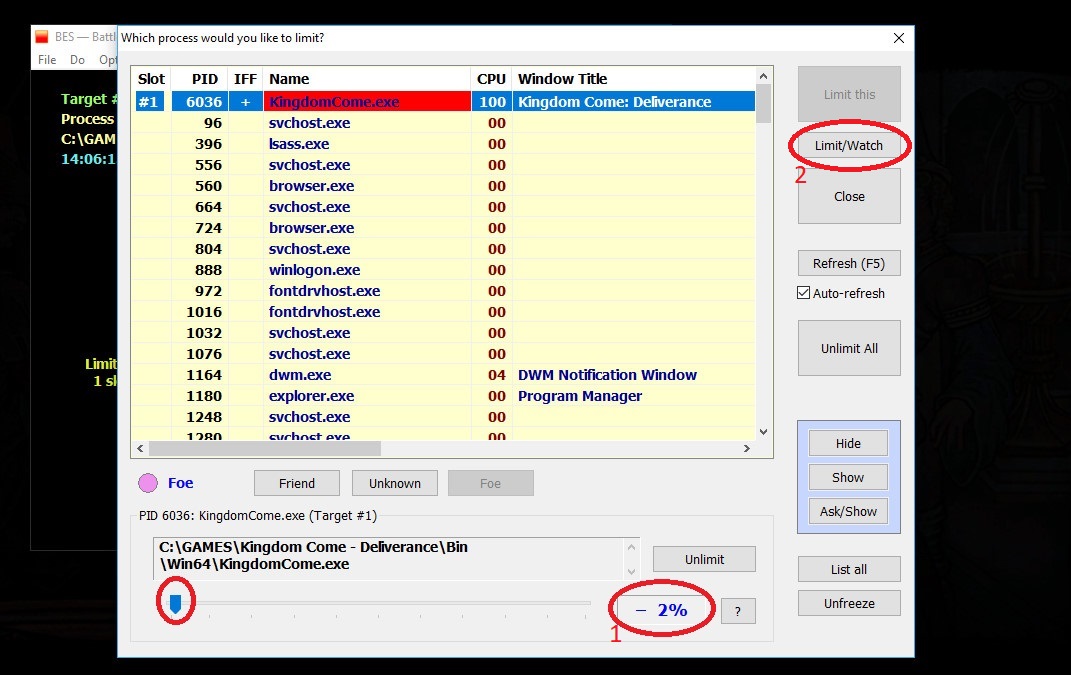Sort by Slot column header
The height and width of the screenshot is (675, 1071).
152,79
